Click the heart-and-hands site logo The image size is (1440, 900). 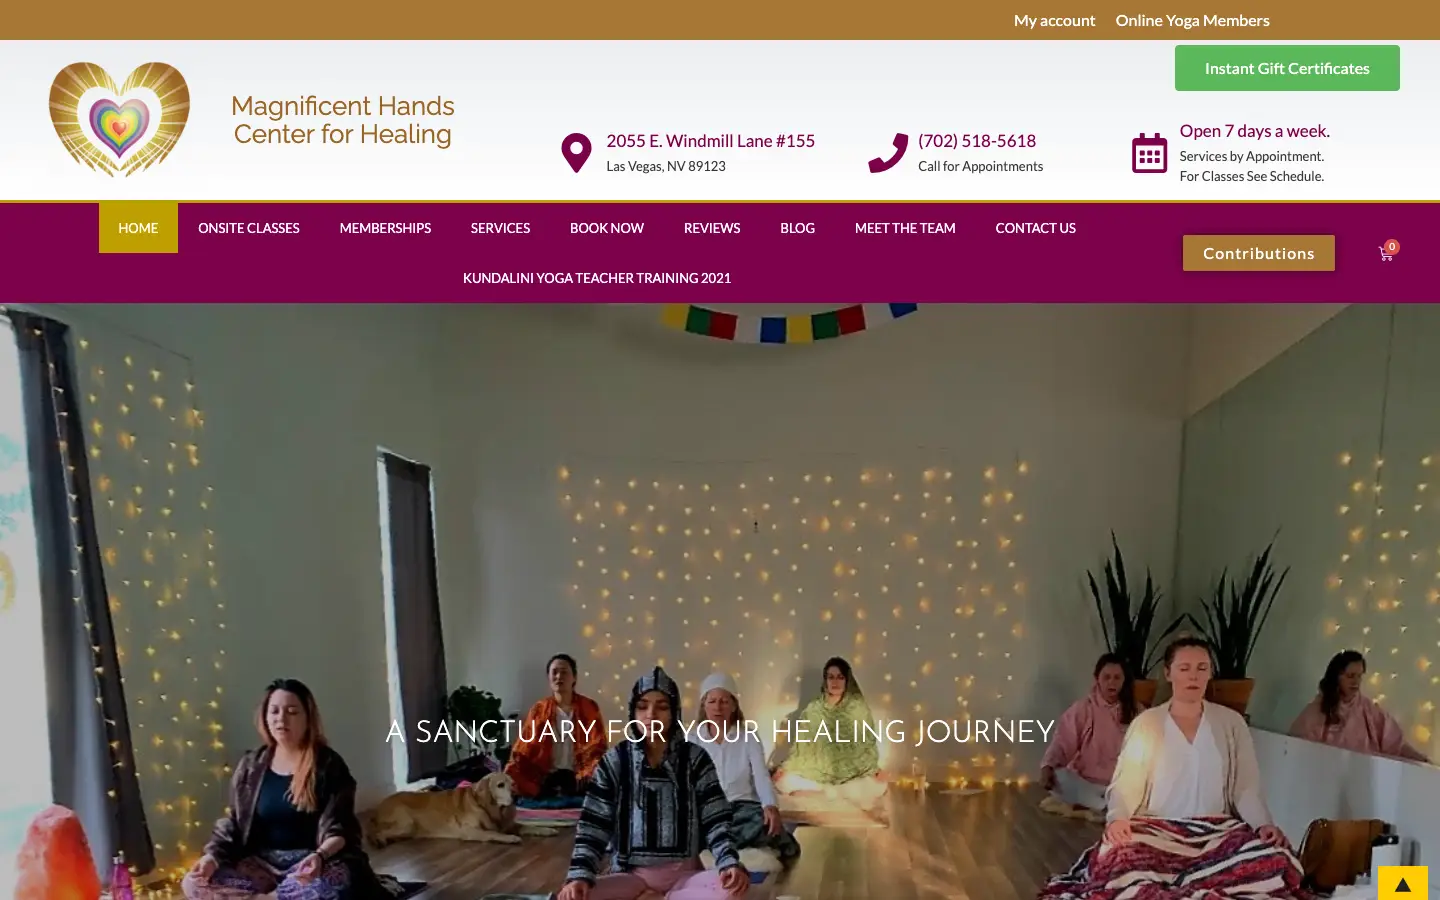coord(119,120)
